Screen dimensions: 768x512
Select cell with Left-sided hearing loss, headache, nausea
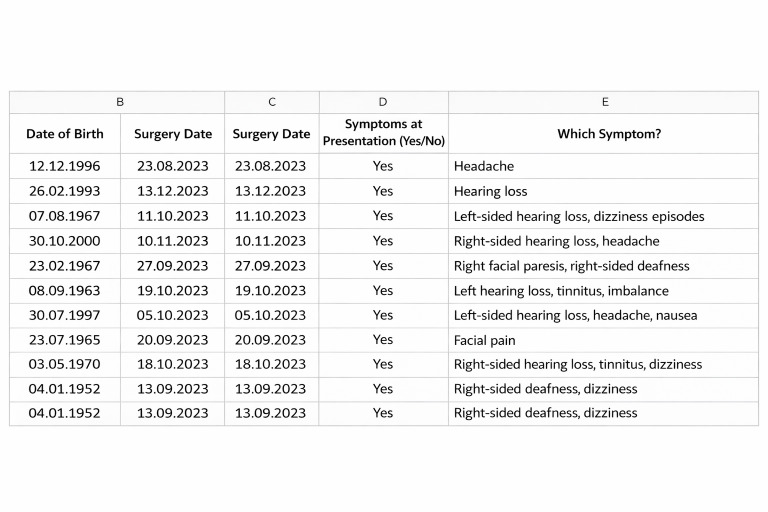603,316
